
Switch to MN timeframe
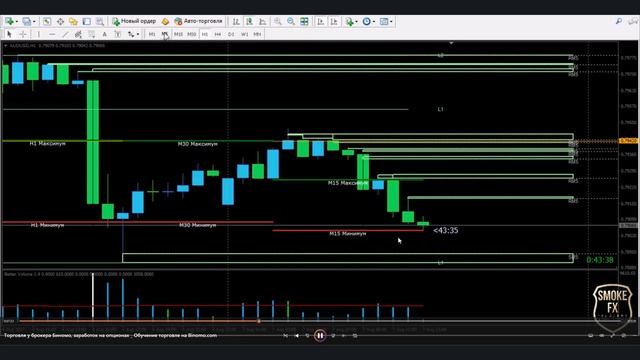pyautogui.click(x=257, y=34)
